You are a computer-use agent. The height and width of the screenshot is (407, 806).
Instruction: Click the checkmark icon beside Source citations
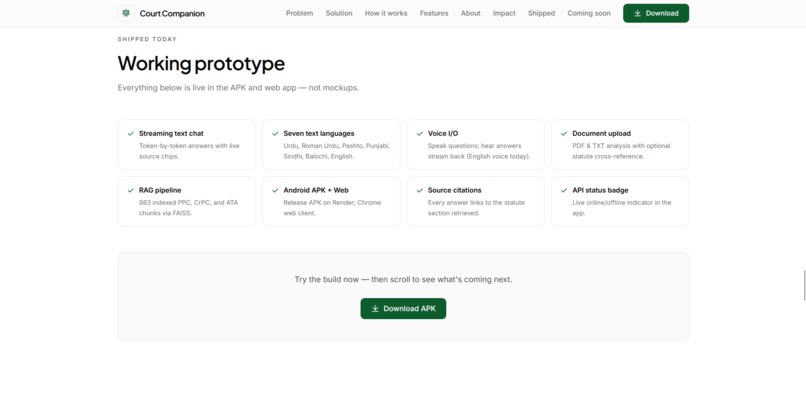tap(419, 190)
